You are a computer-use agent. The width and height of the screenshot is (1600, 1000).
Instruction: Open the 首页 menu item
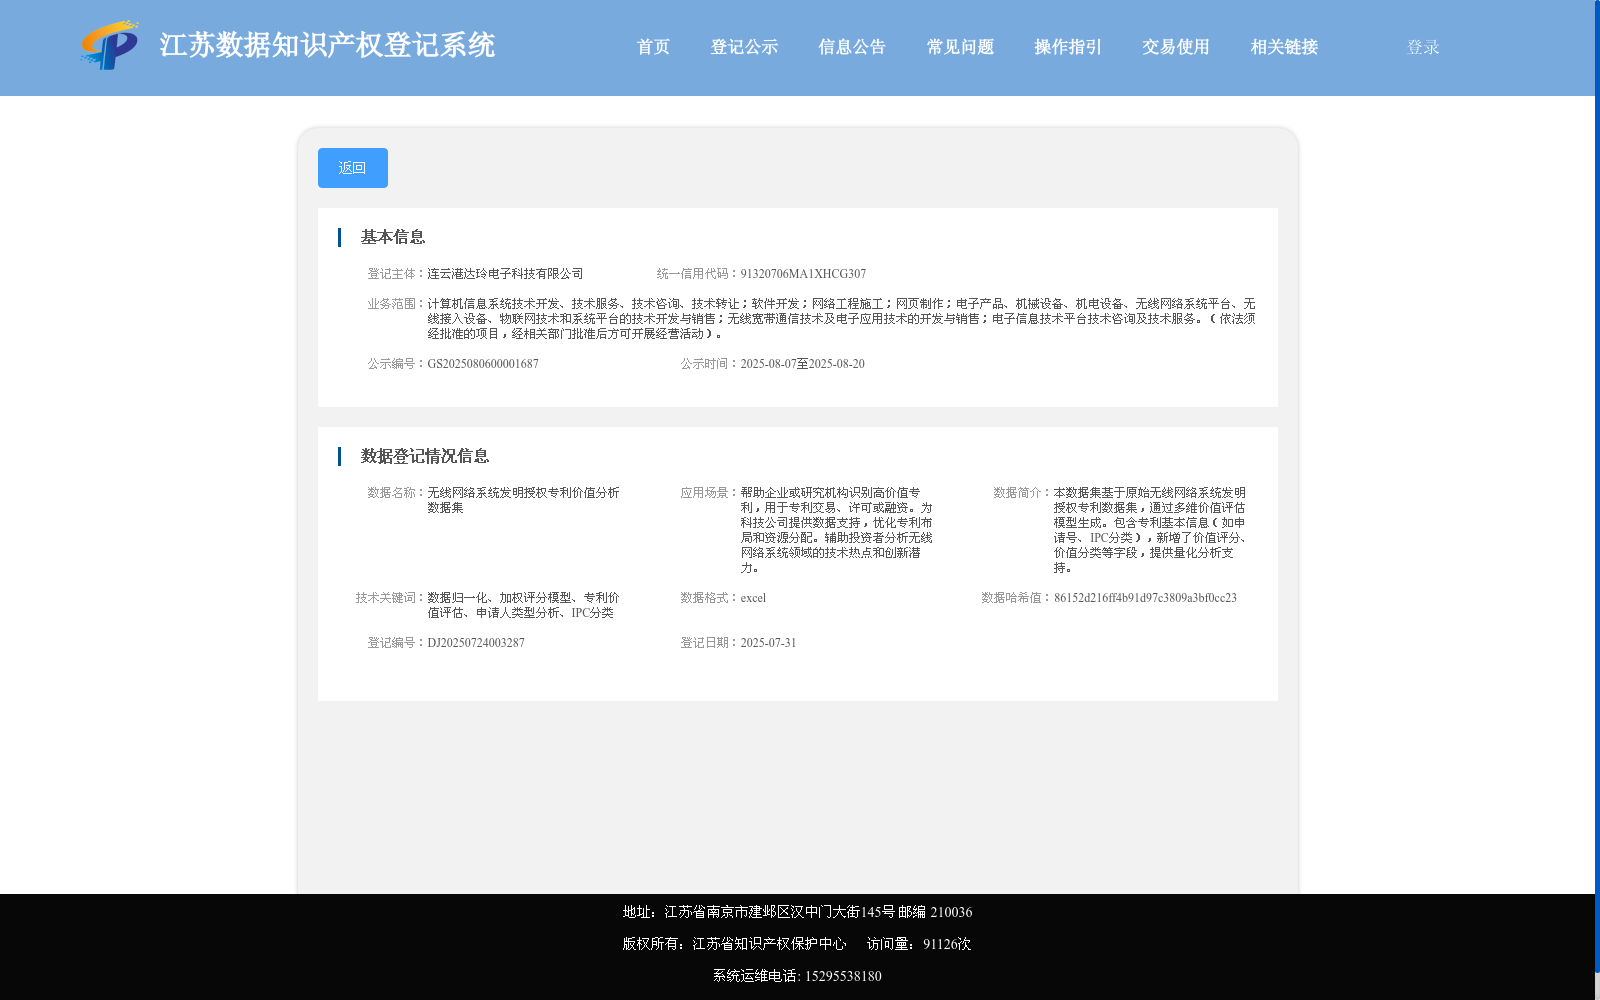click(x=653, y=47)
